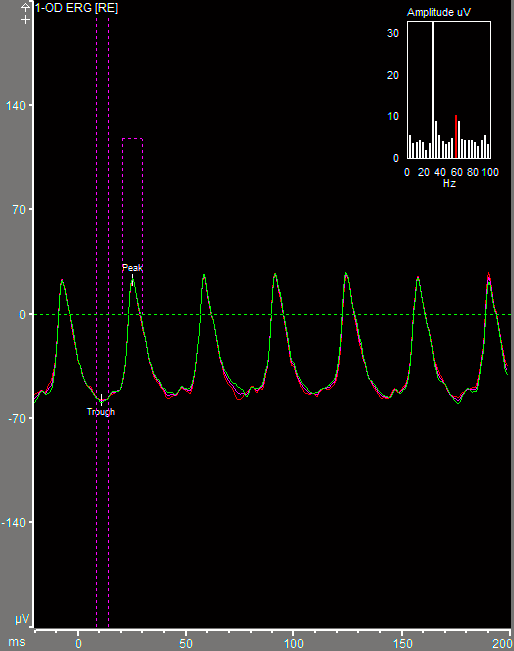Click the 70 label on the y-axis
The height and width of the screenshot is (651, 514).
point(19,210)
